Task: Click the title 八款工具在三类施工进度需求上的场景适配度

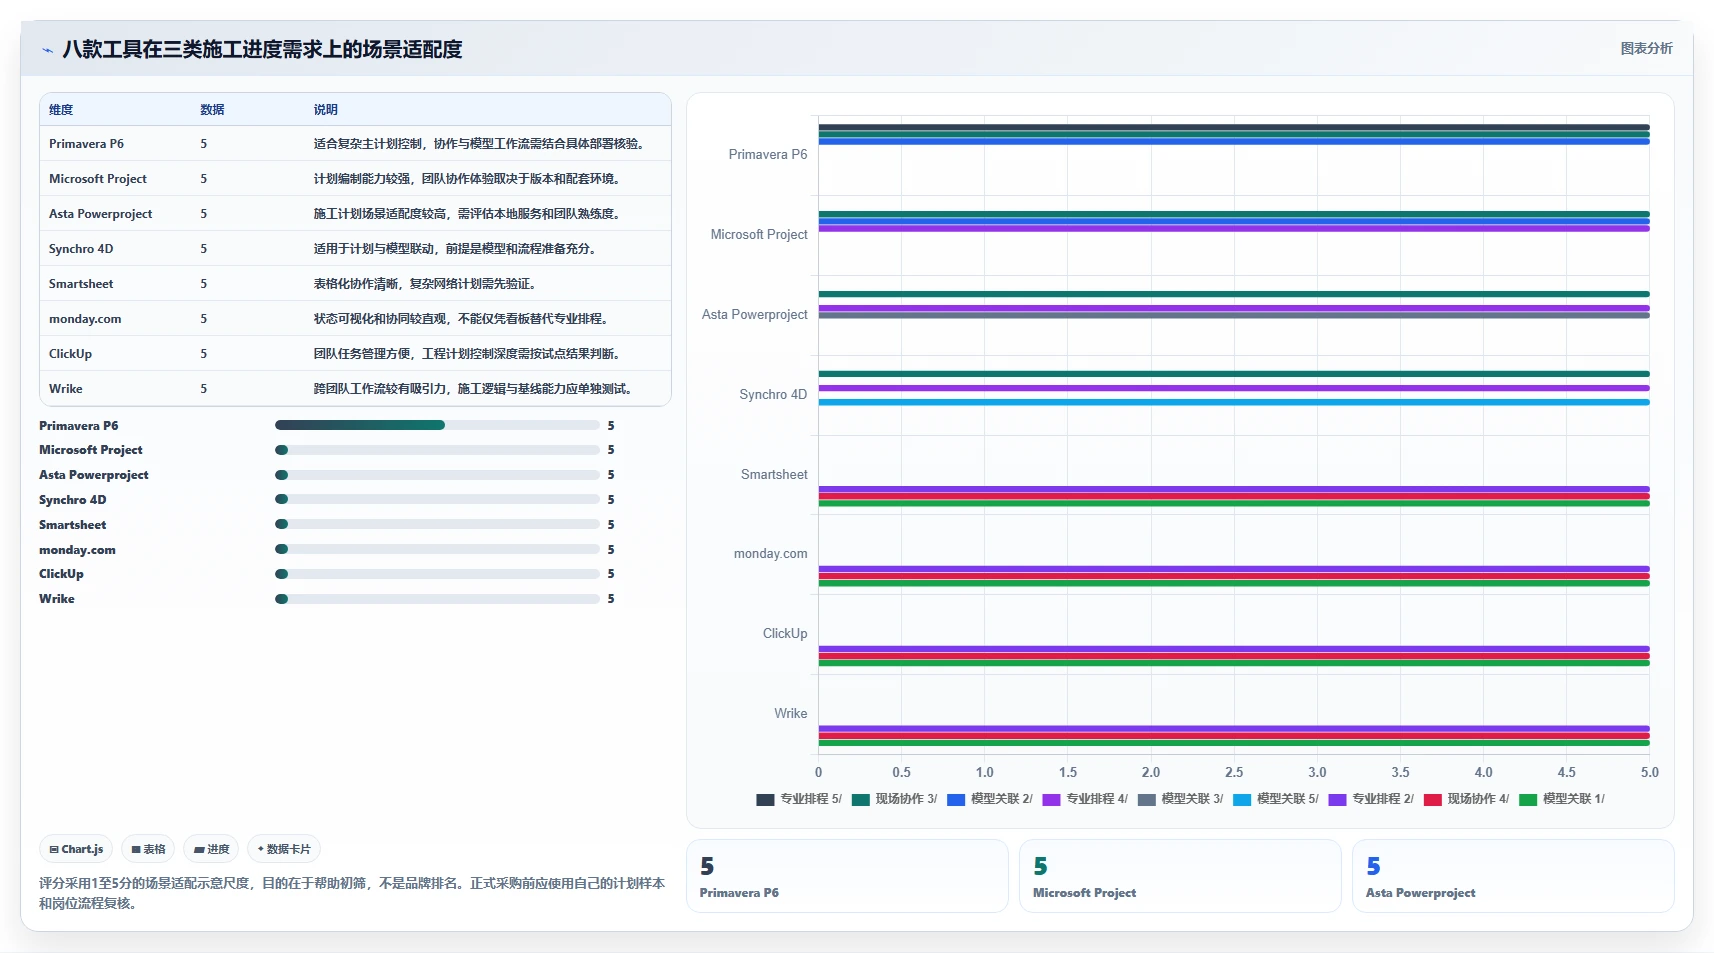Action: 262,49
